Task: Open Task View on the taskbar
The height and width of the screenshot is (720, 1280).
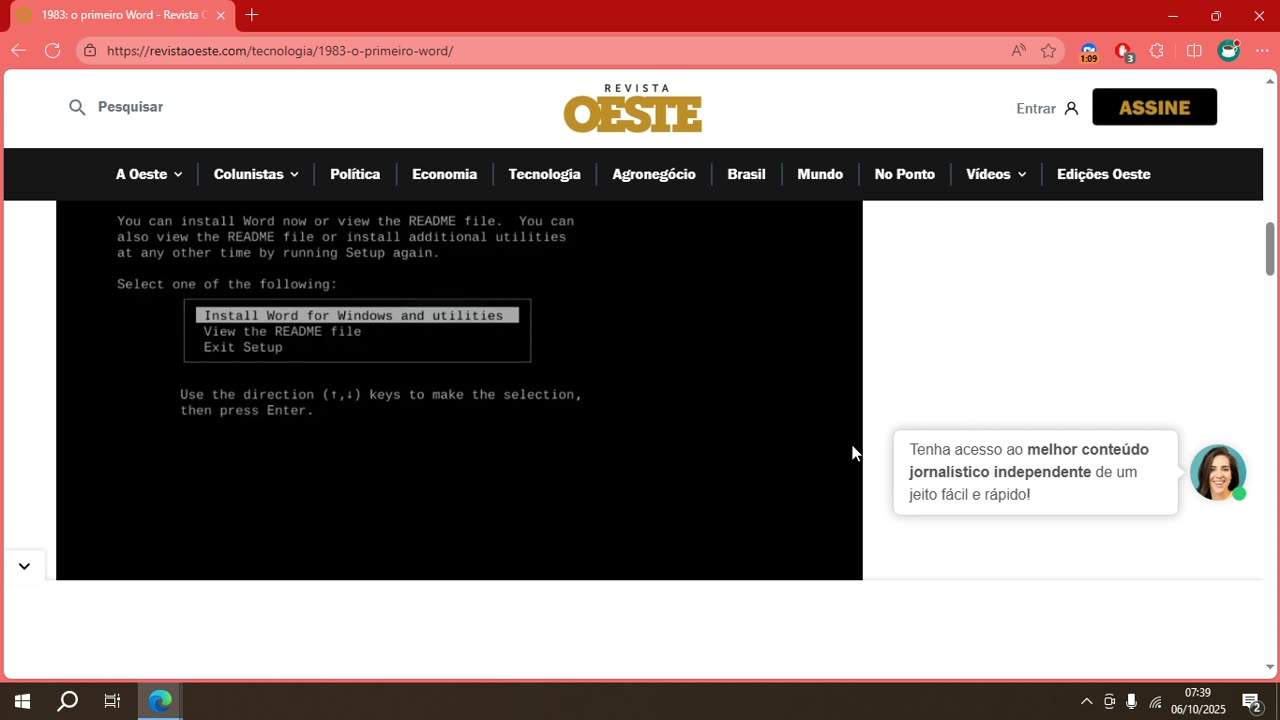Action: click(x=112, y=701)
